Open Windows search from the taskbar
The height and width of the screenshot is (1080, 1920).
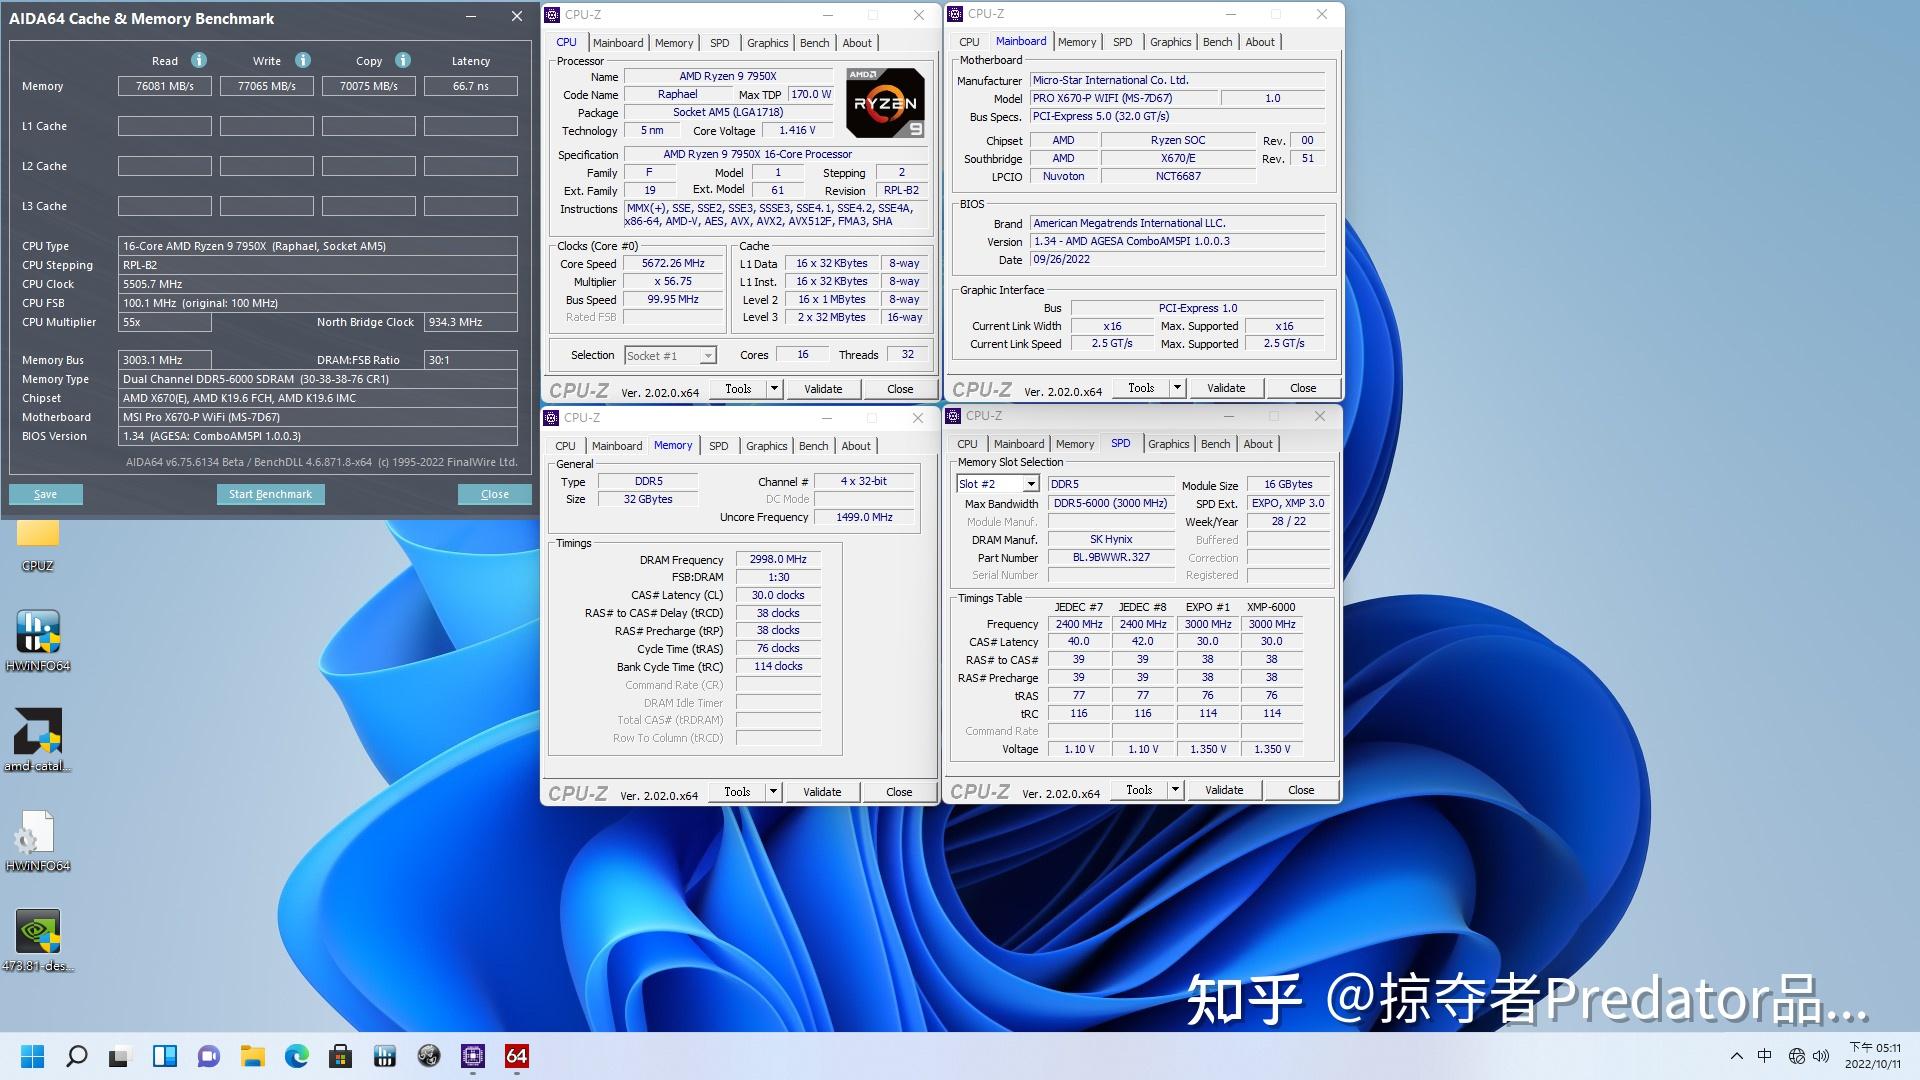click(77, 1056)
